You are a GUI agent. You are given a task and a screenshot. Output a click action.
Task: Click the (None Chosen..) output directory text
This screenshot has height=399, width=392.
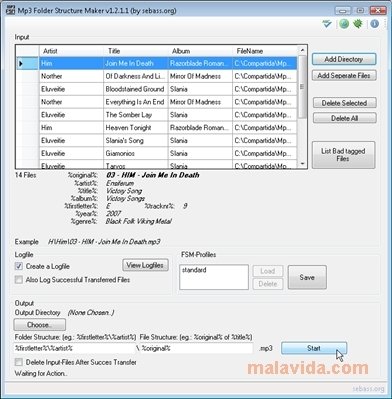pos(91,313)
